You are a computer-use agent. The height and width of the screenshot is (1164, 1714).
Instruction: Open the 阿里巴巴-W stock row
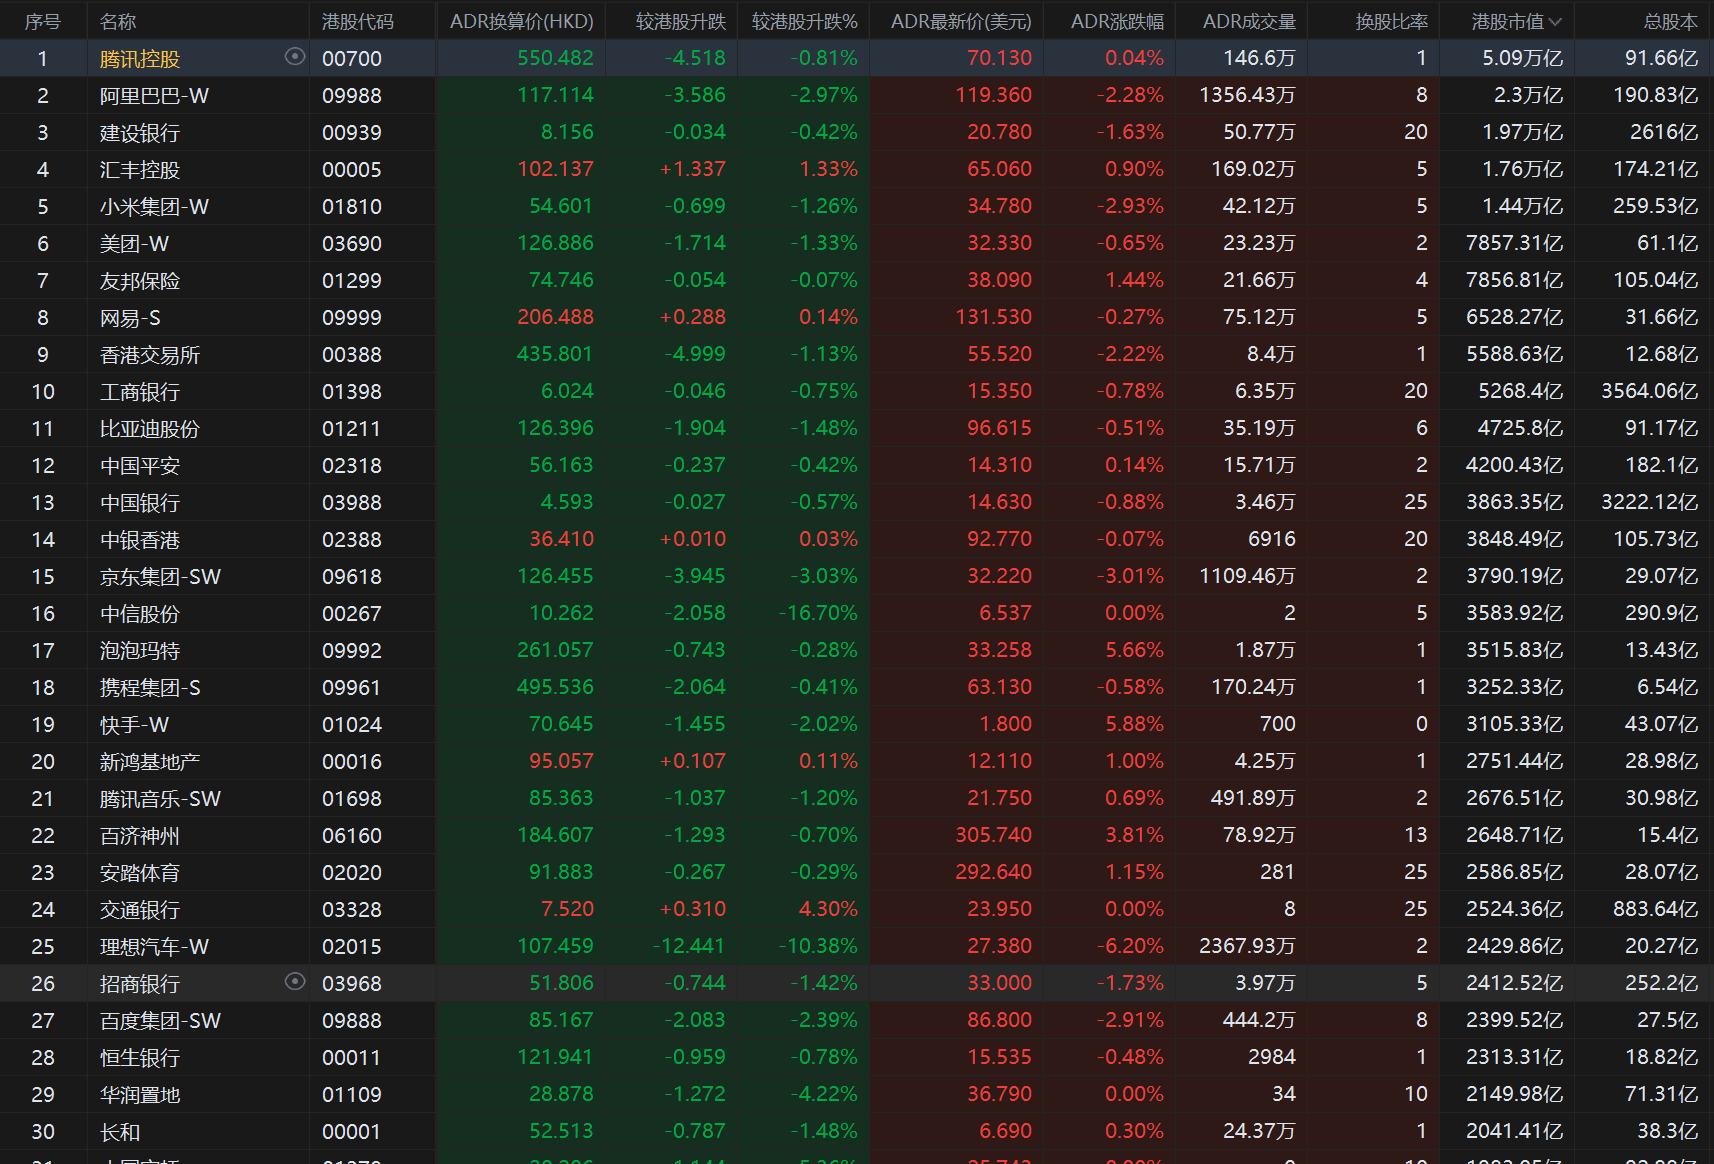coord(154,96)
